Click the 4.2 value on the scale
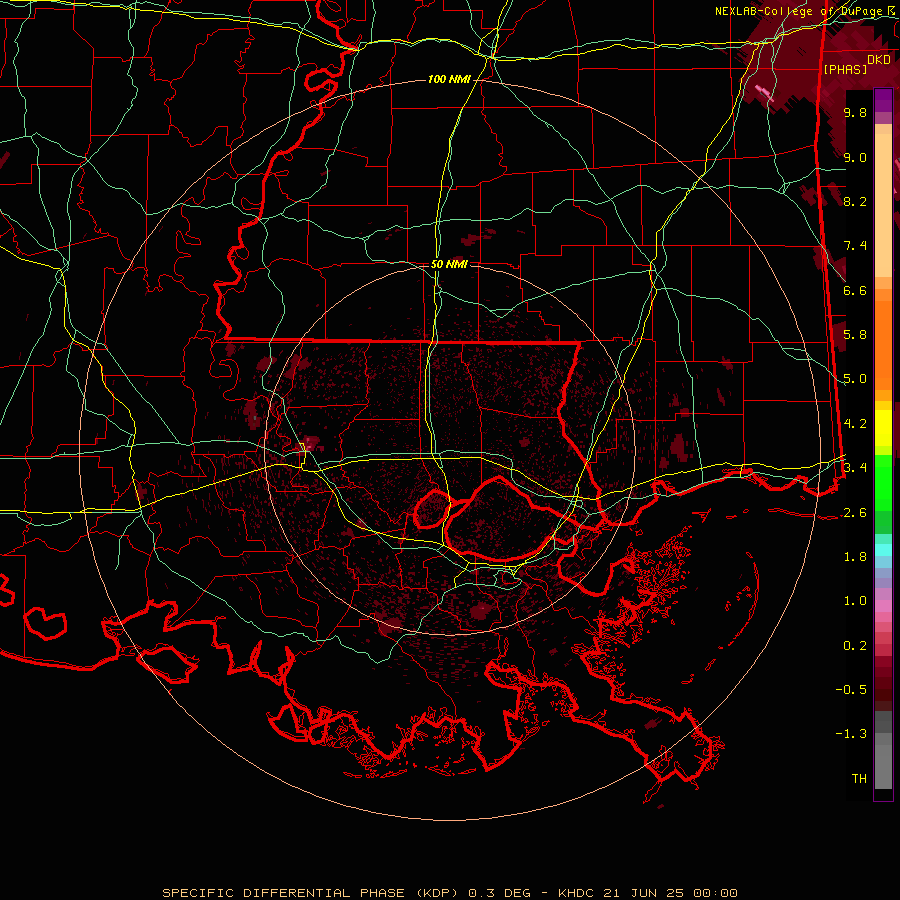900x900 pixels. coord(855,424)
